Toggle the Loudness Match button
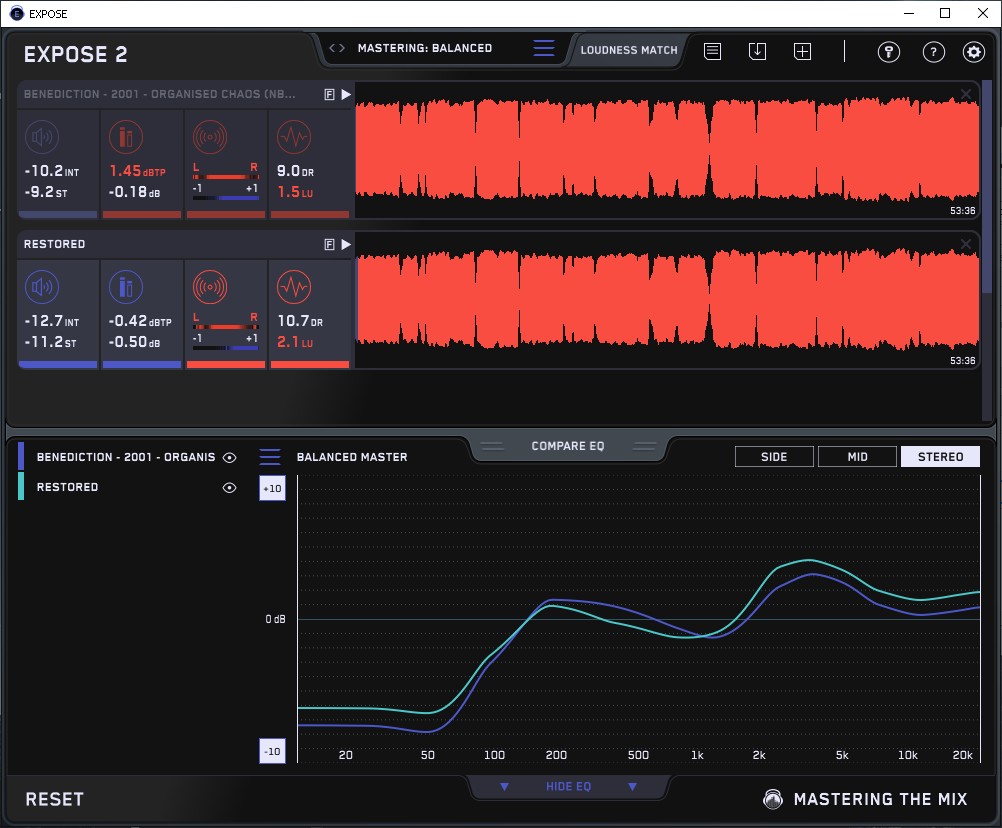Image resolution: width=1002 pixels, height=828 pixels. pos(629,49)
